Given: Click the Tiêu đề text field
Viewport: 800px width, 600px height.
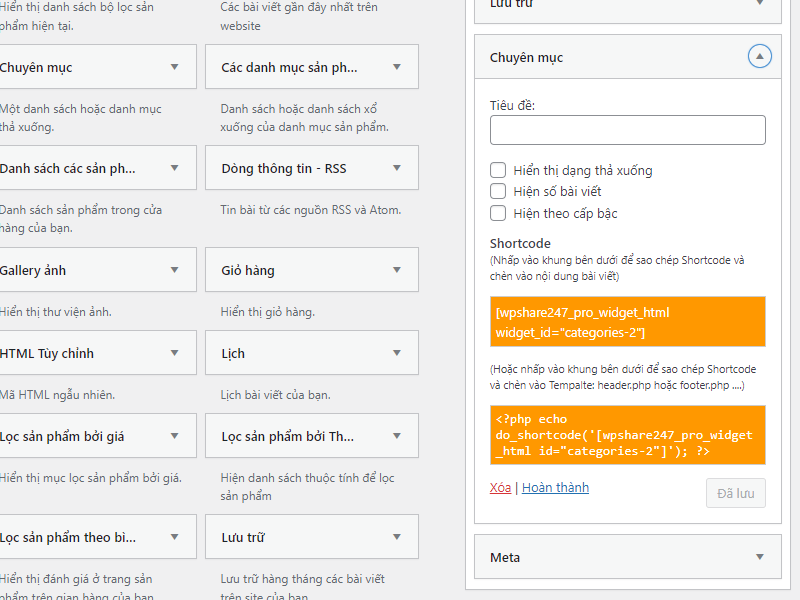Looking at the screenshot, I should click(627, 130).
